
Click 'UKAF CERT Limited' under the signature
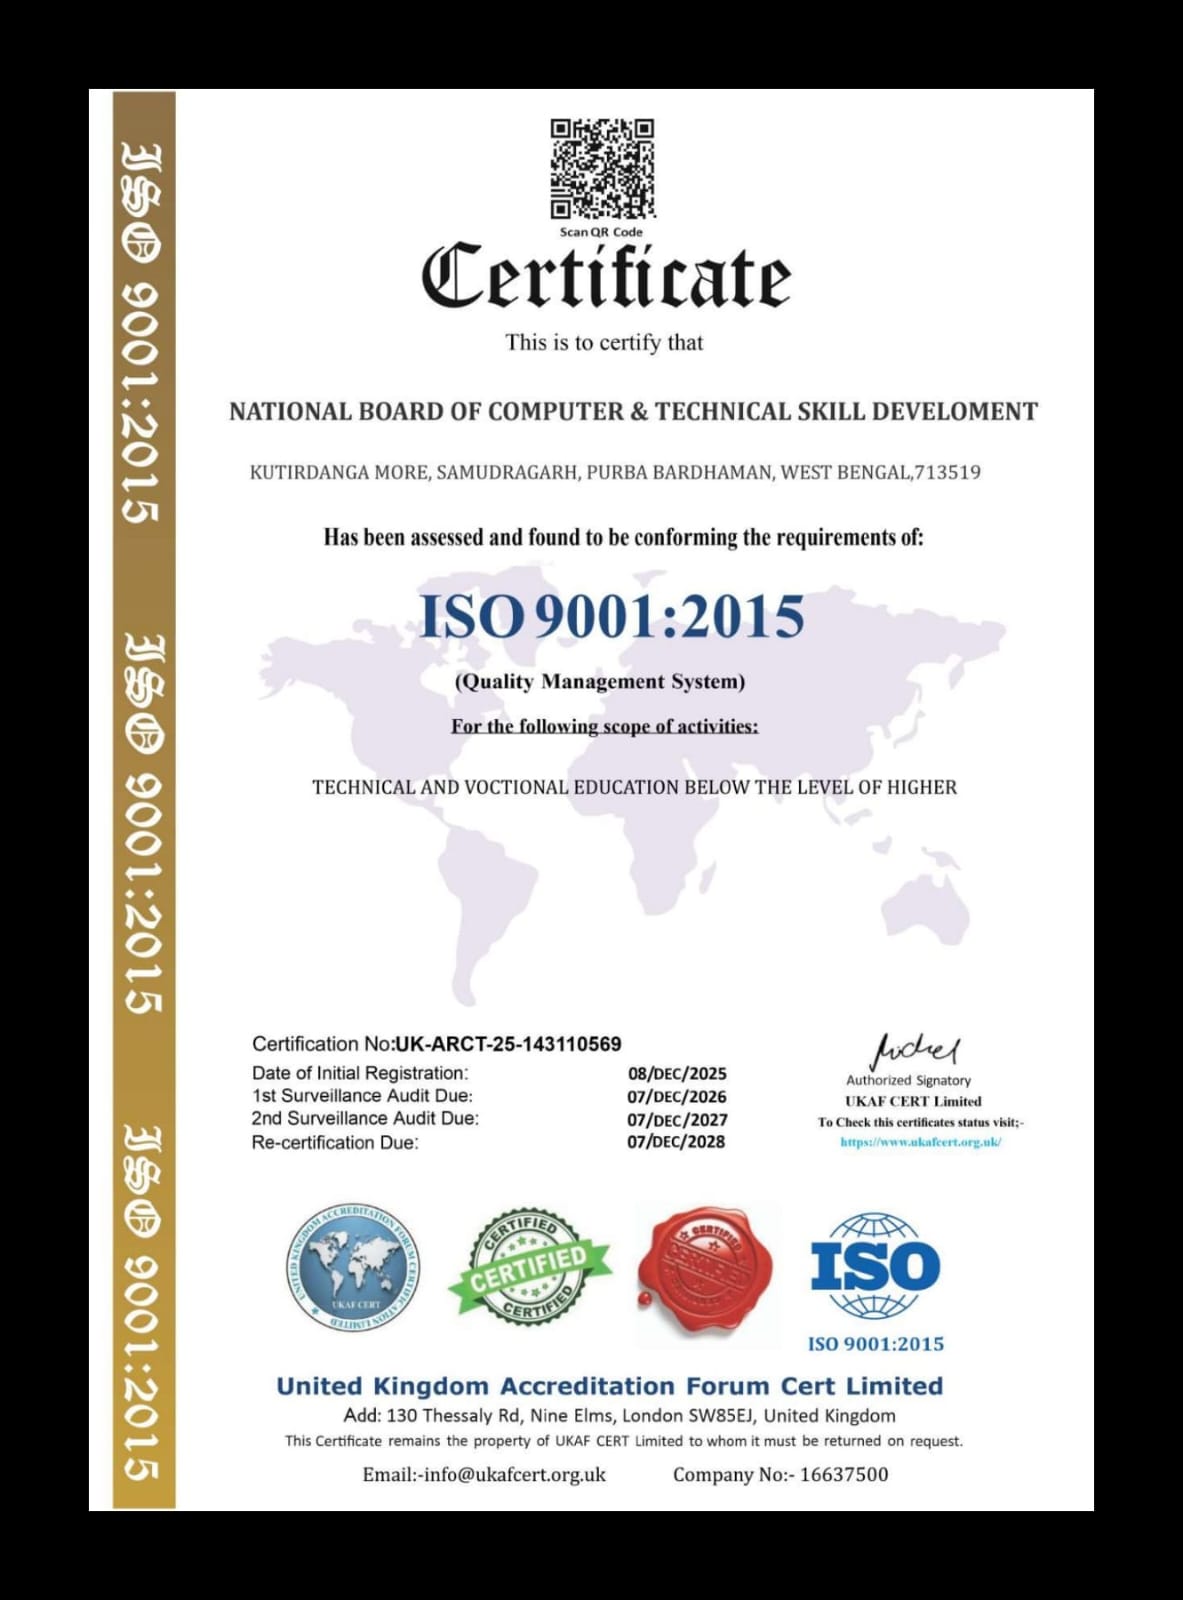913,1102
